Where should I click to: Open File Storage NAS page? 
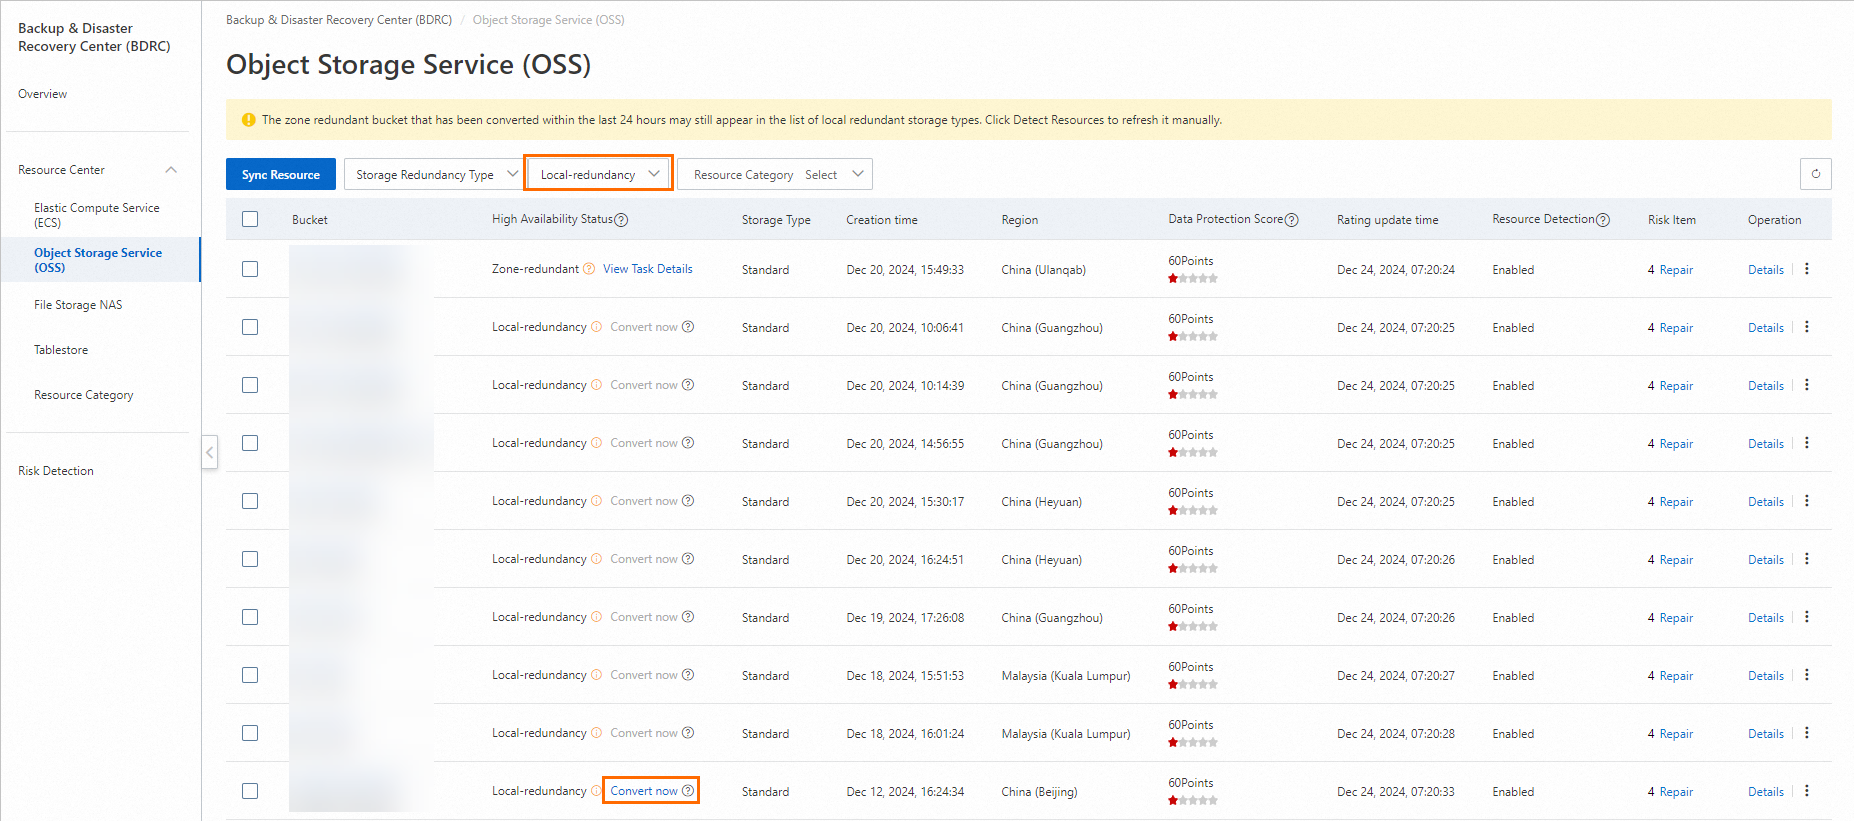coord(78,305)
